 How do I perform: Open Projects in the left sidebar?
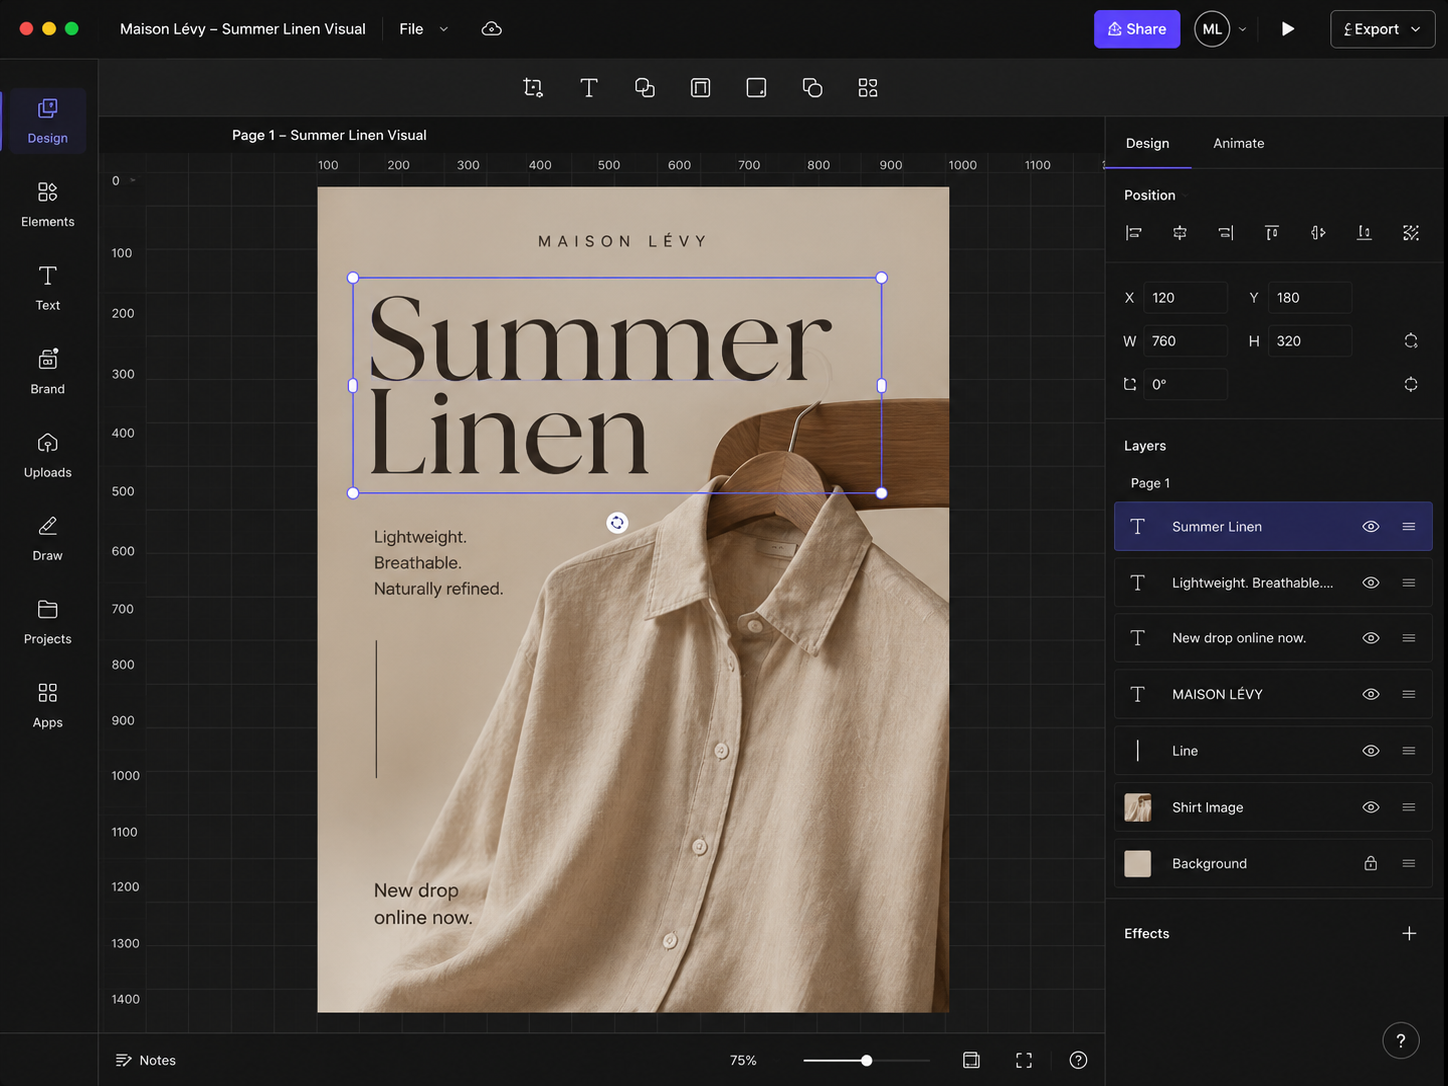click(48, 621)
